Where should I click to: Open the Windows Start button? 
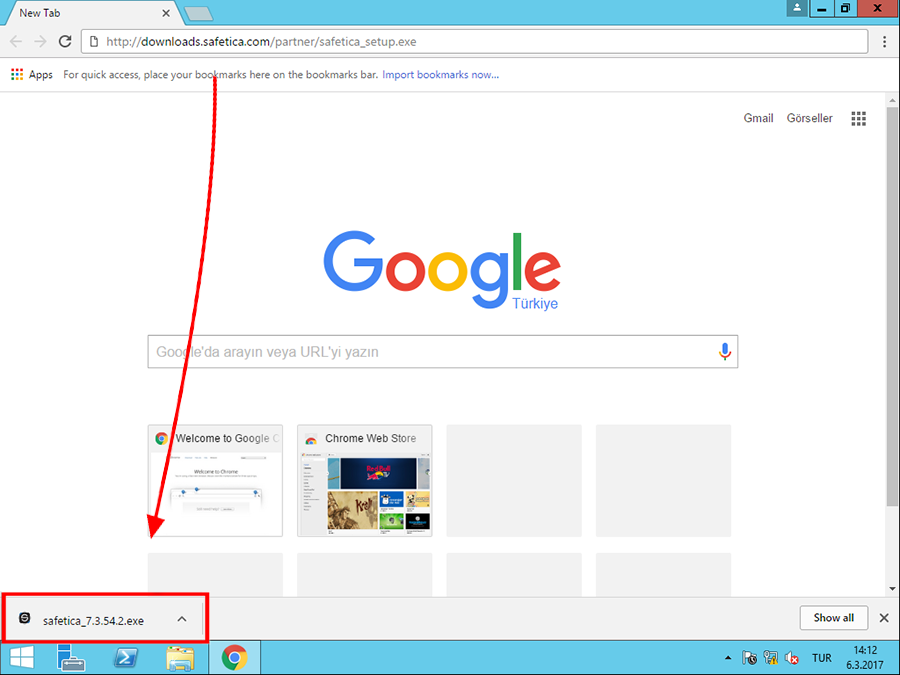coord(22,658)
